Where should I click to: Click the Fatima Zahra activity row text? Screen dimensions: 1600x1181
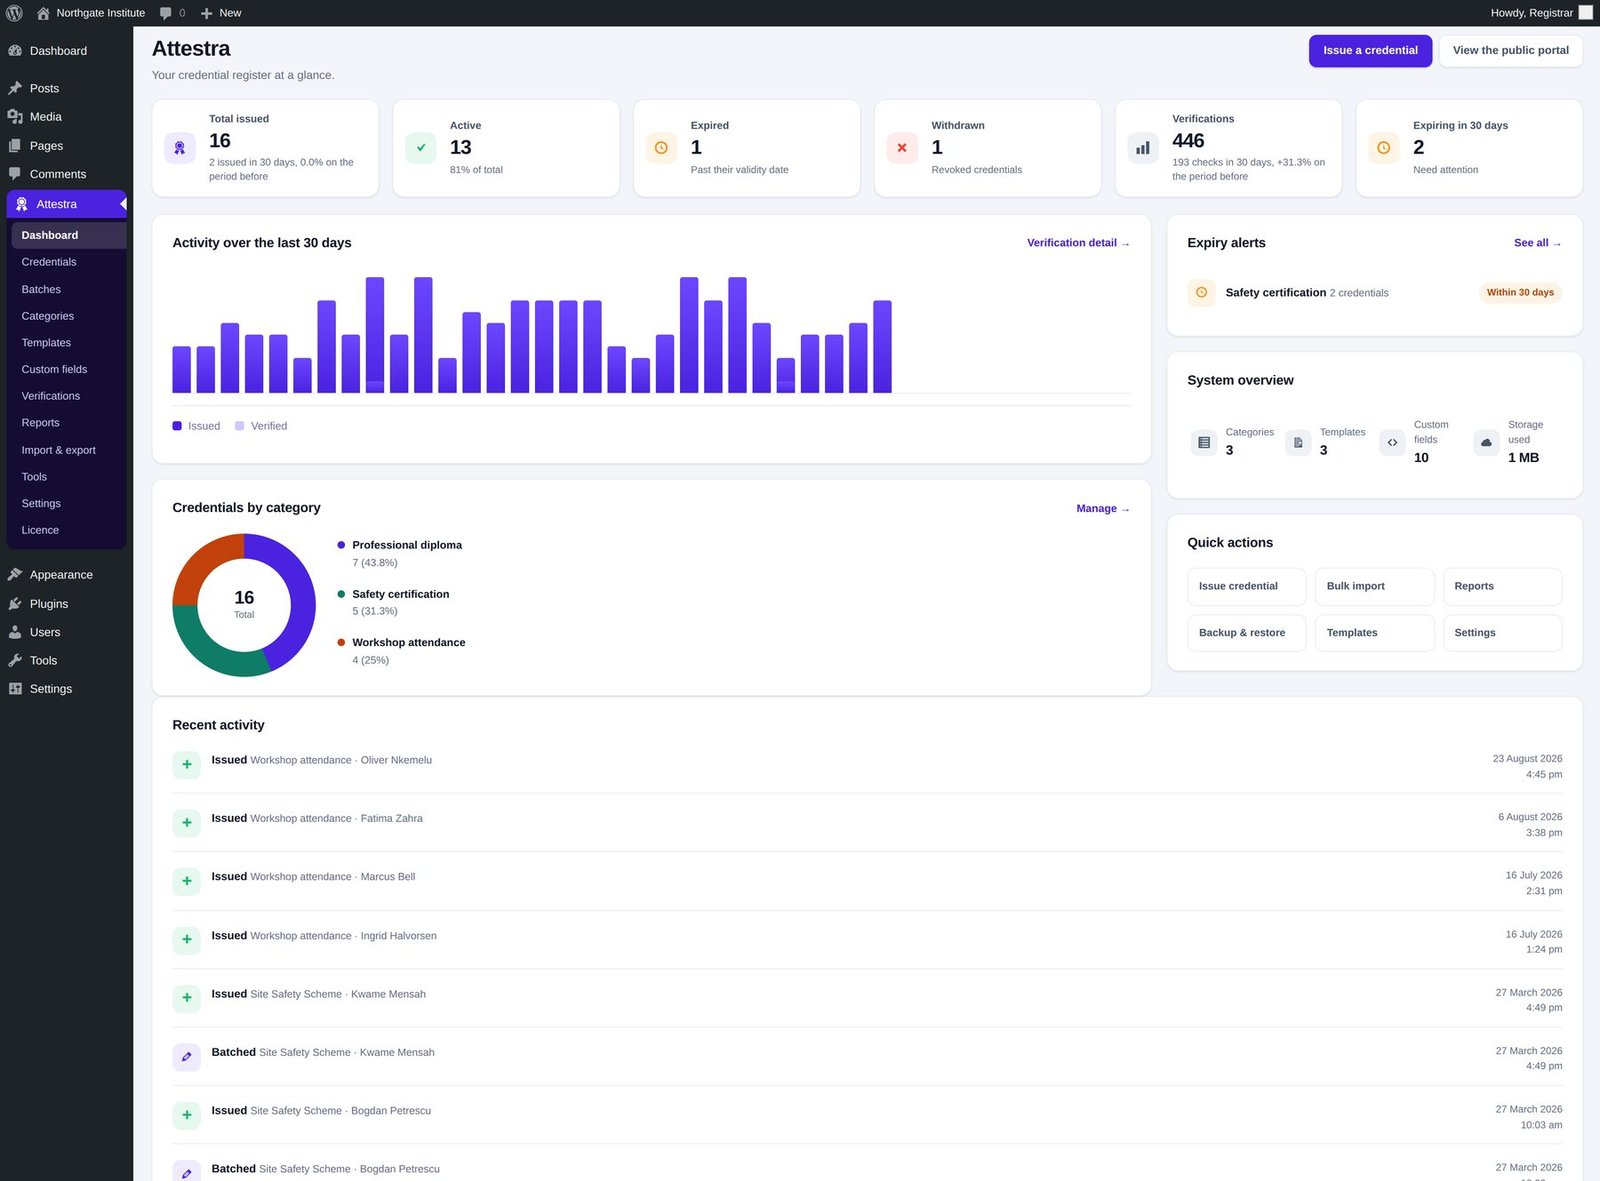tap(317, 819)
